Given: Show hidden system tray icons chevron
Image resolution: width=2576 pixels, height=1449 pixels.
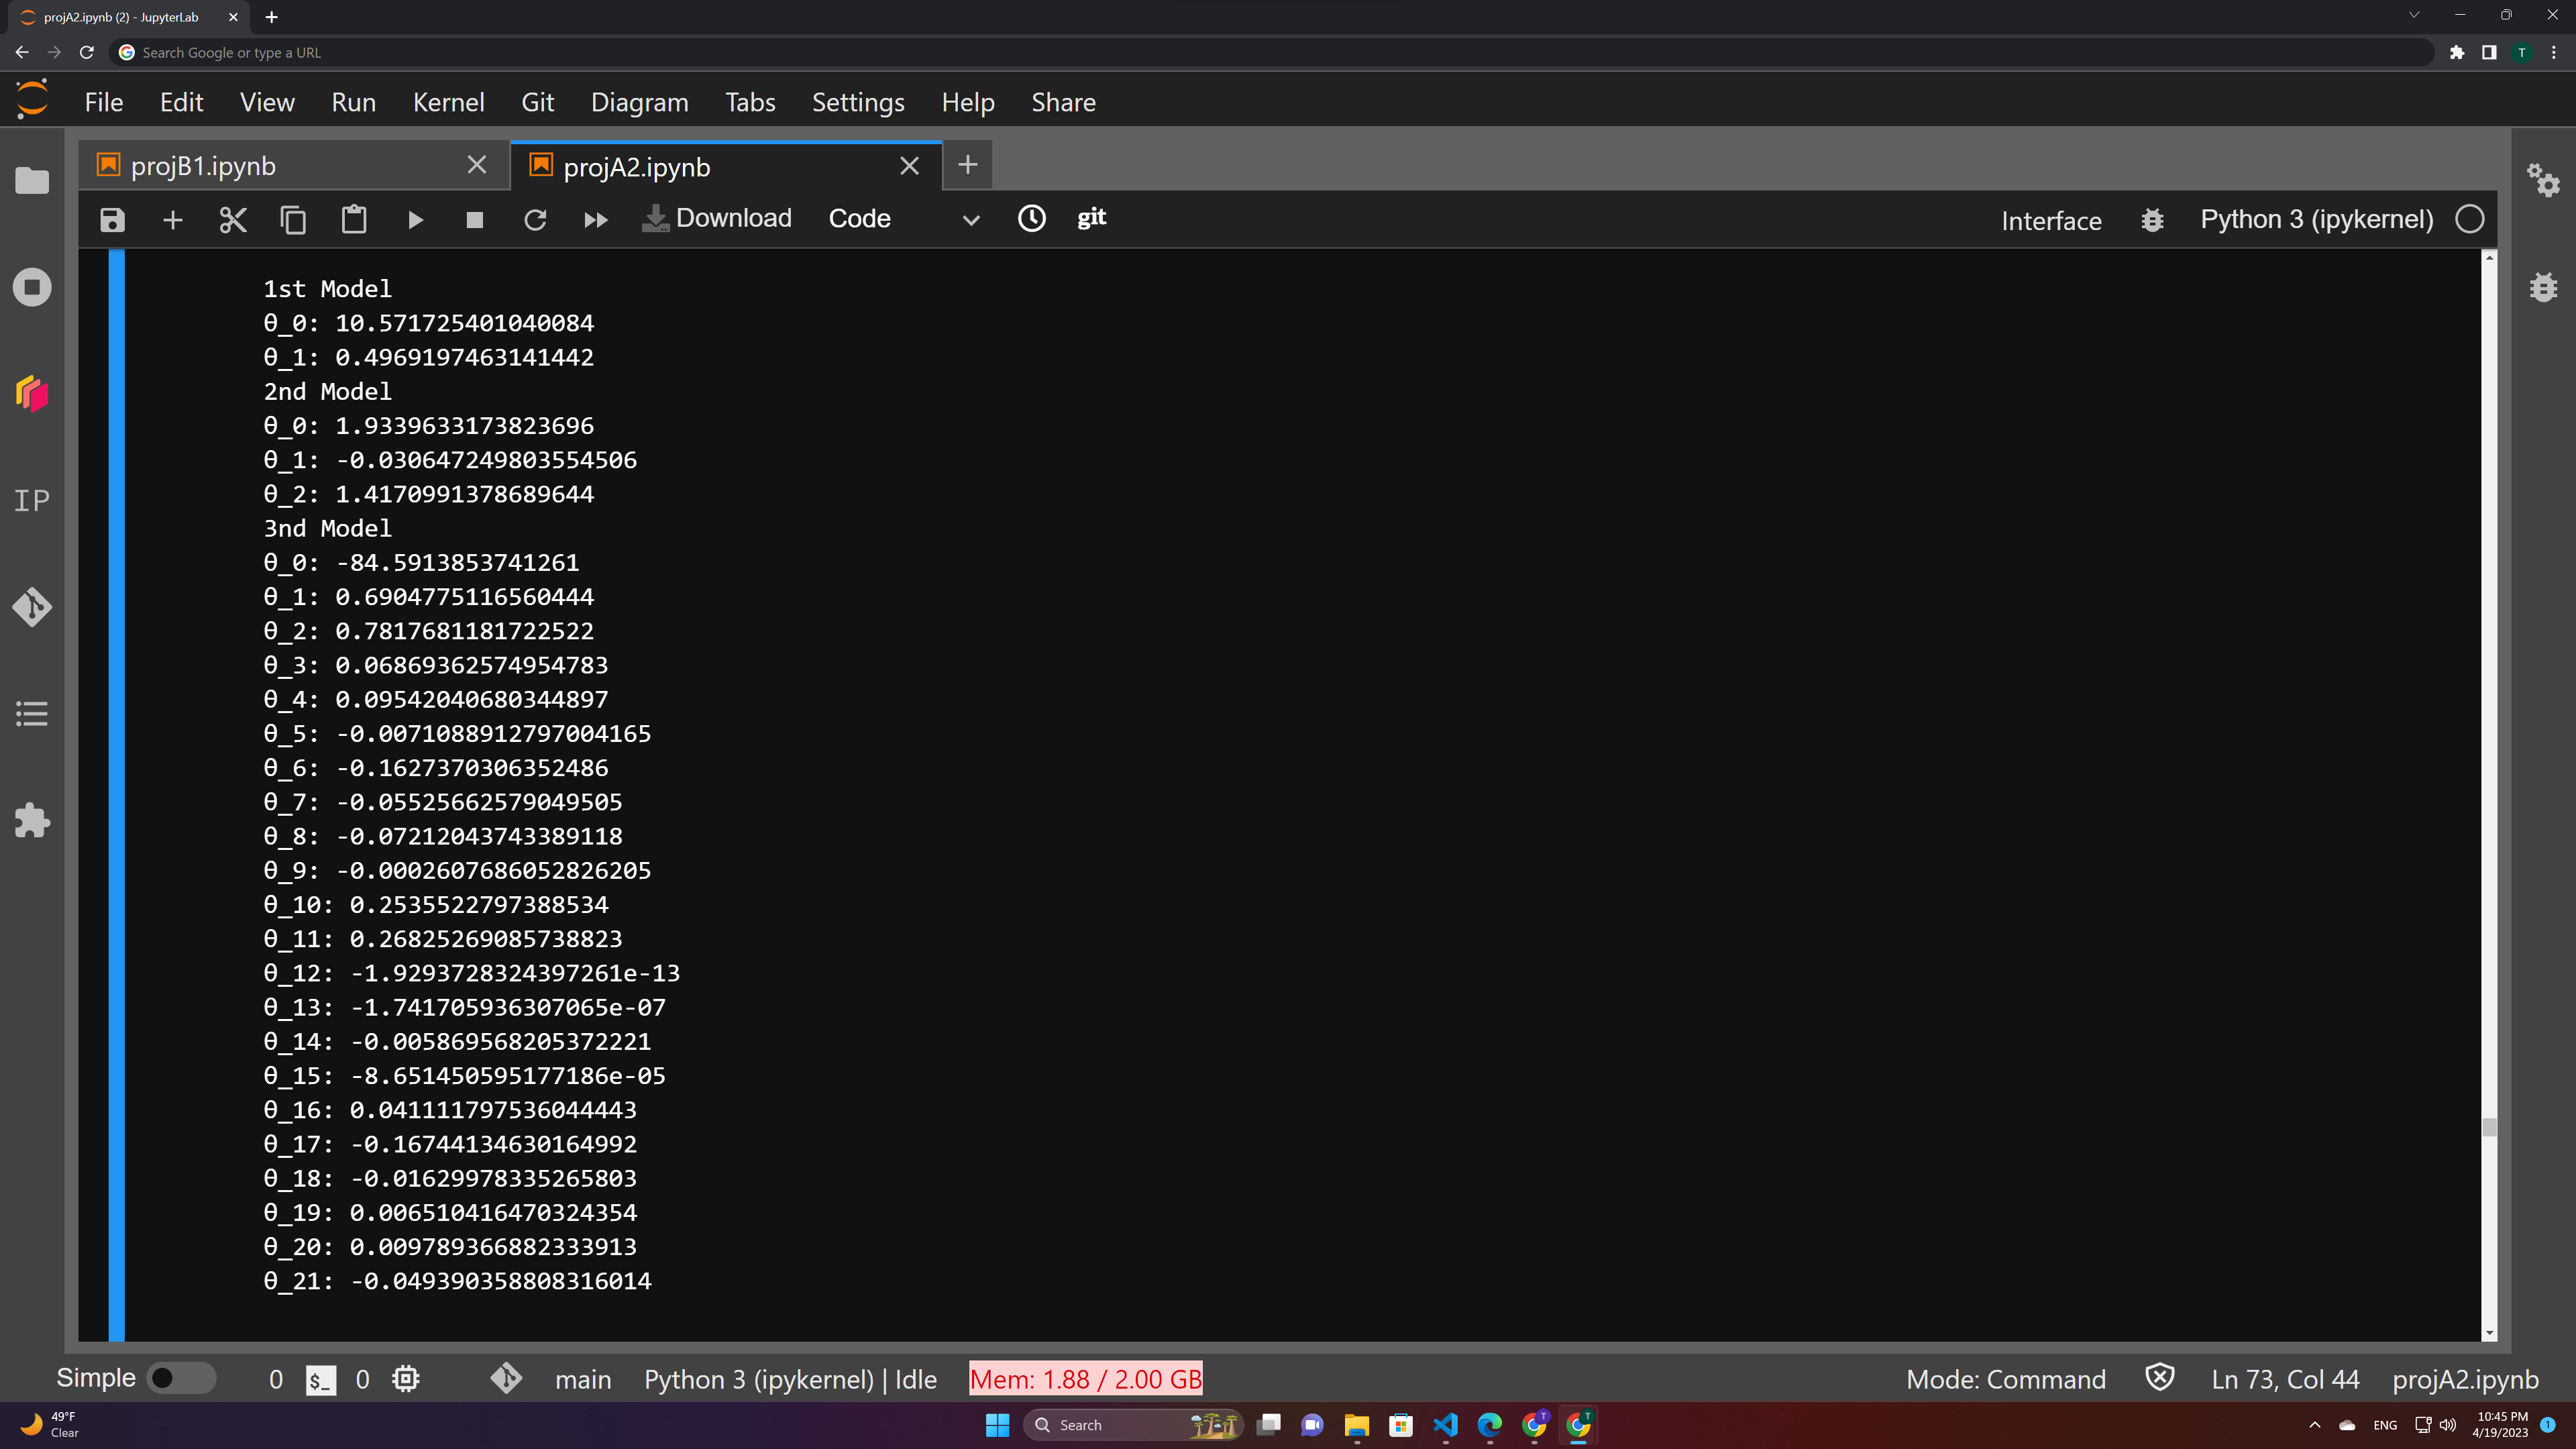Looking at the screenshot, I should click(2314, 1425).
